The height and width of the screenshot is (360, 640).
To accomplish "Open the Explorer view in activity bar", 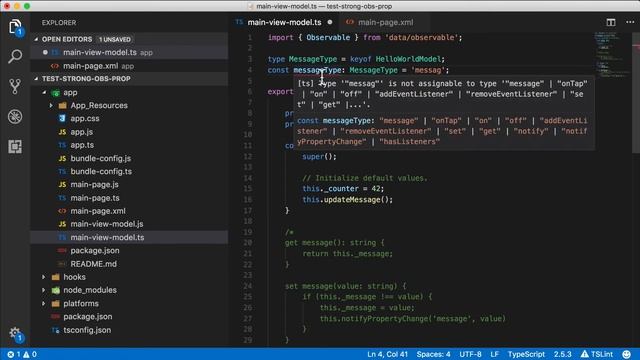I will [x=15, y=27].
